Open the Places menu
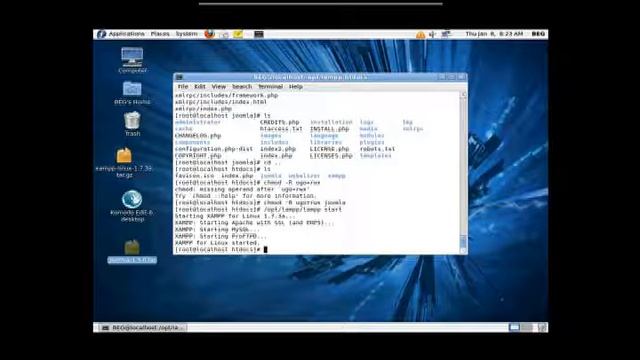This screenshot has height=360, width=640. tap(160, 34)
